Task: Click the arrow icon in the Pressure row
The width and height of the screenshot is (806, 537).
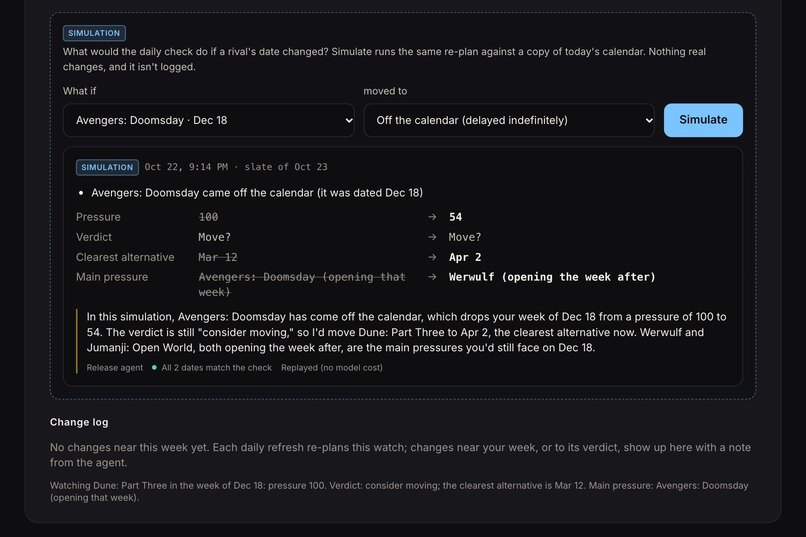Action: tap(432, 217)
